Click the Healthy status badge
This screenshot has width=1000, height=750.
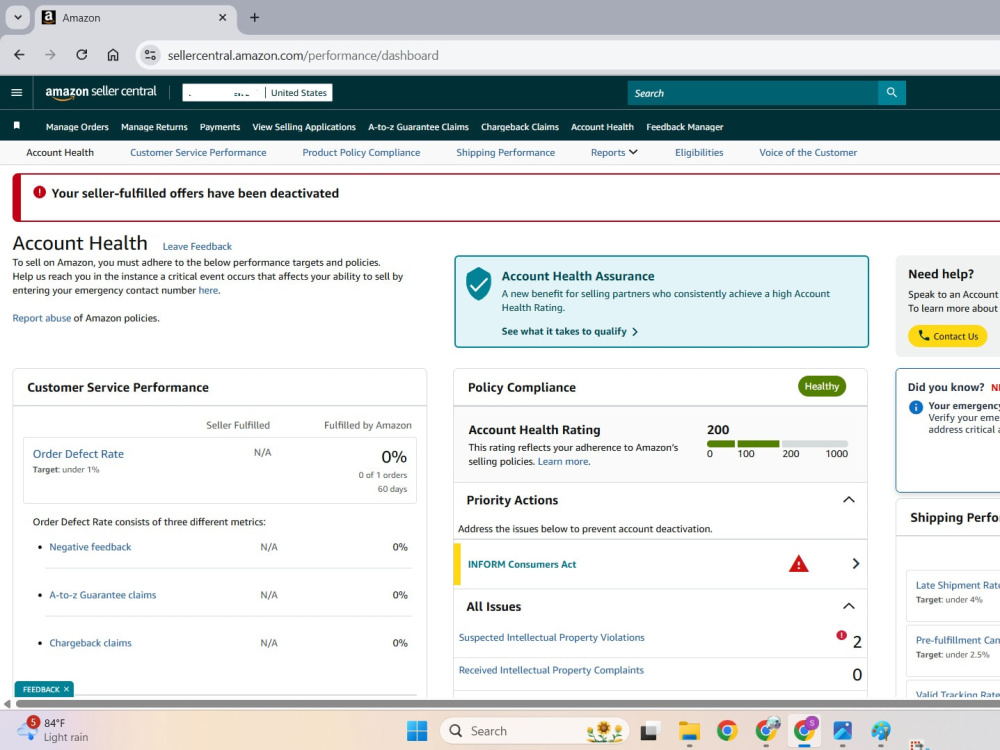[821, 386]
